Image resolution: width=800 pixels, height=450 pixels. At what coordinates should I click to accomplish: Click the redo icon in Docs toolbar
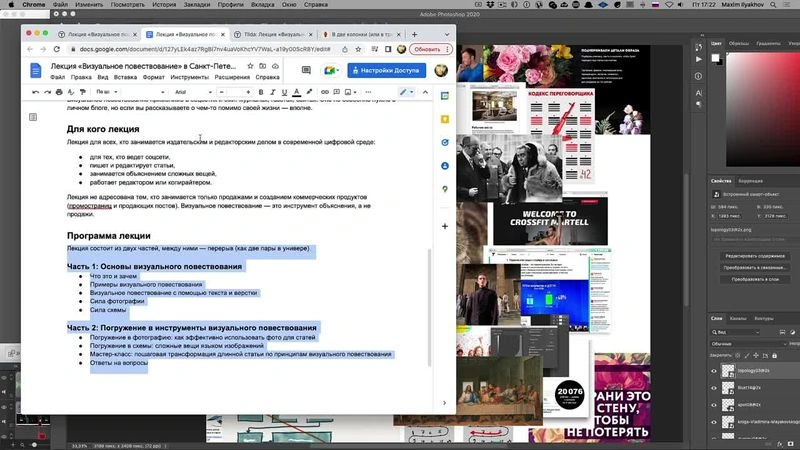[x=47, y=92]
